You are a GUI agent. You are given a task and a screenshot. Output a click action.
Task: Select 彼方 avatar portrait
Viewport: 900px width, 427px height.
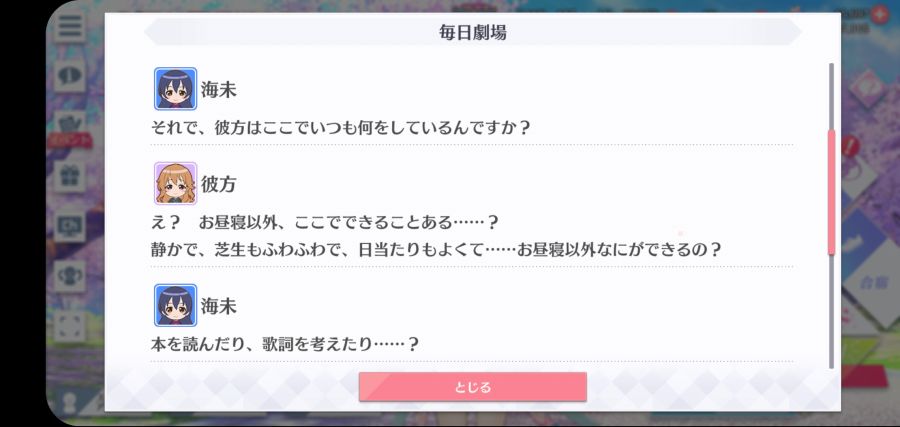(176, 183)
